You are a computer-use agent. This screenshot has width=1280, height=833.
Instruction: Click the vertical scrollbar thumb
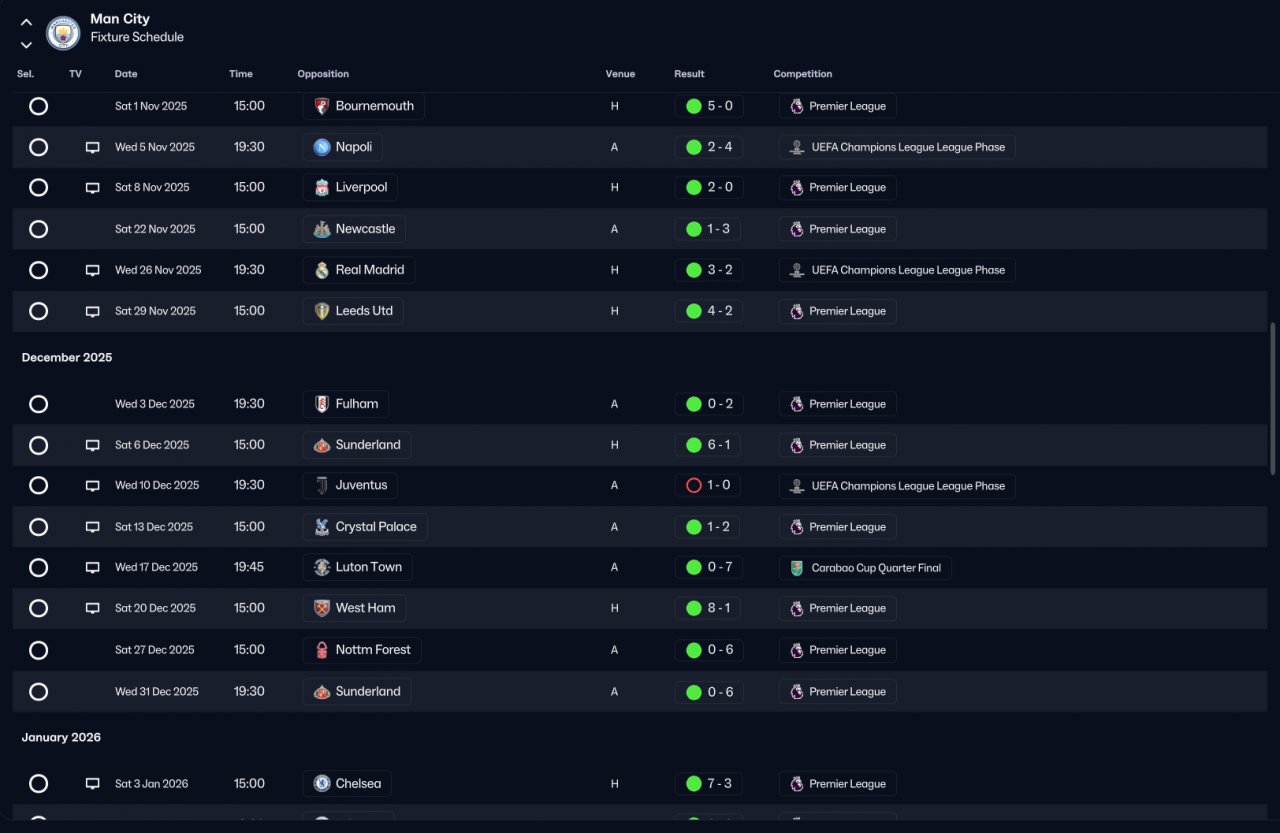coord(1273,398)
